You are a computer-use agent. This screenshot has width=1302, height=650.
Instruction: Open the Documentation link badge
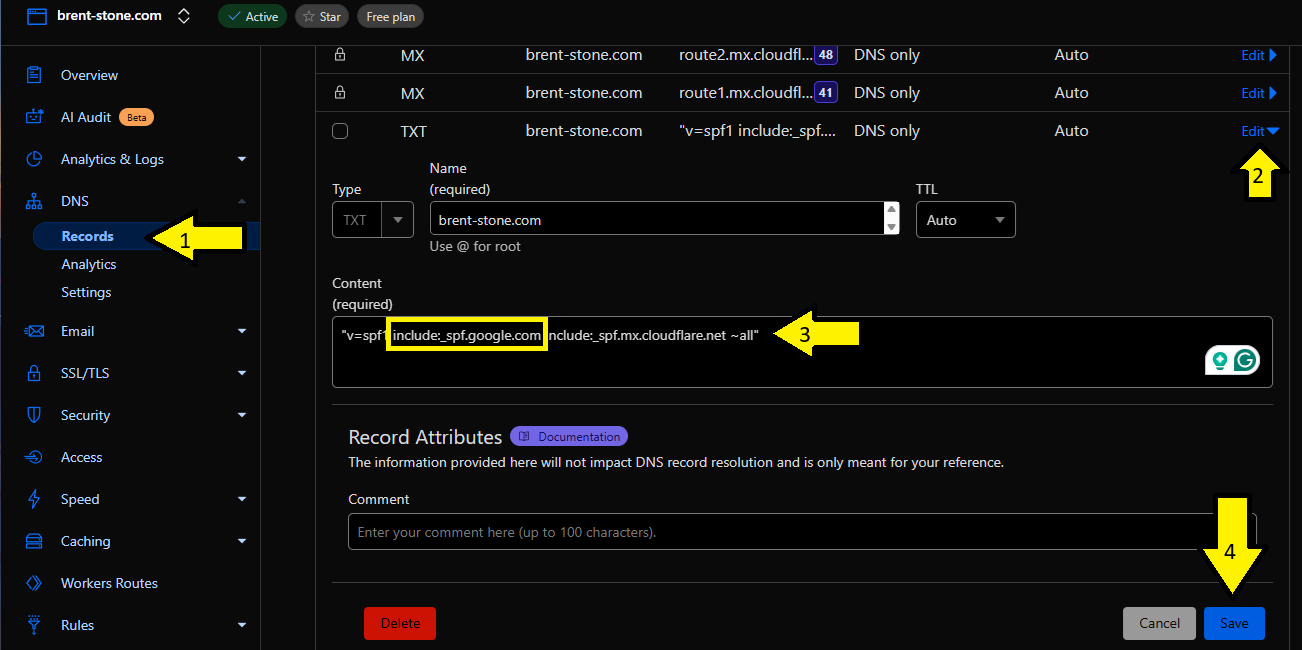(569, 437)
